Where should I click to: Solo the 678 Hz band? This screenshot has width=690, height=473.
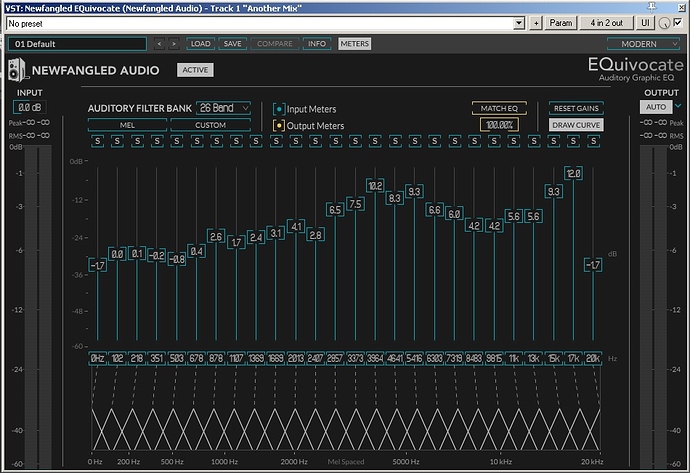197,141
